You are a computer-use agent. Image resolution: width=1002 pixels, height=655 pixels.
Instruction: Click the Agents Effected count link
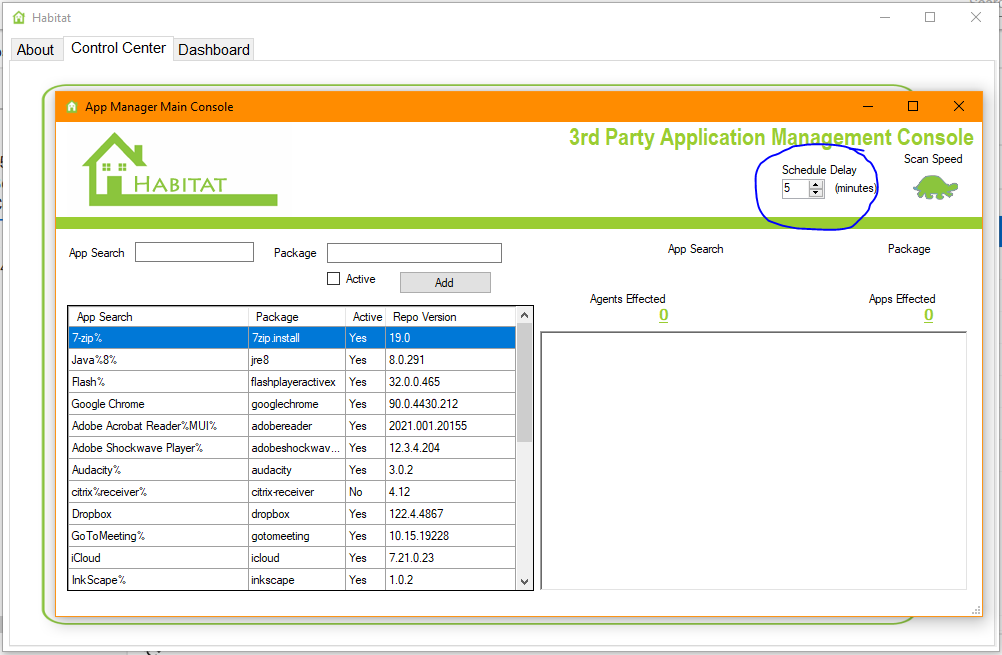[x=663, y=316]
